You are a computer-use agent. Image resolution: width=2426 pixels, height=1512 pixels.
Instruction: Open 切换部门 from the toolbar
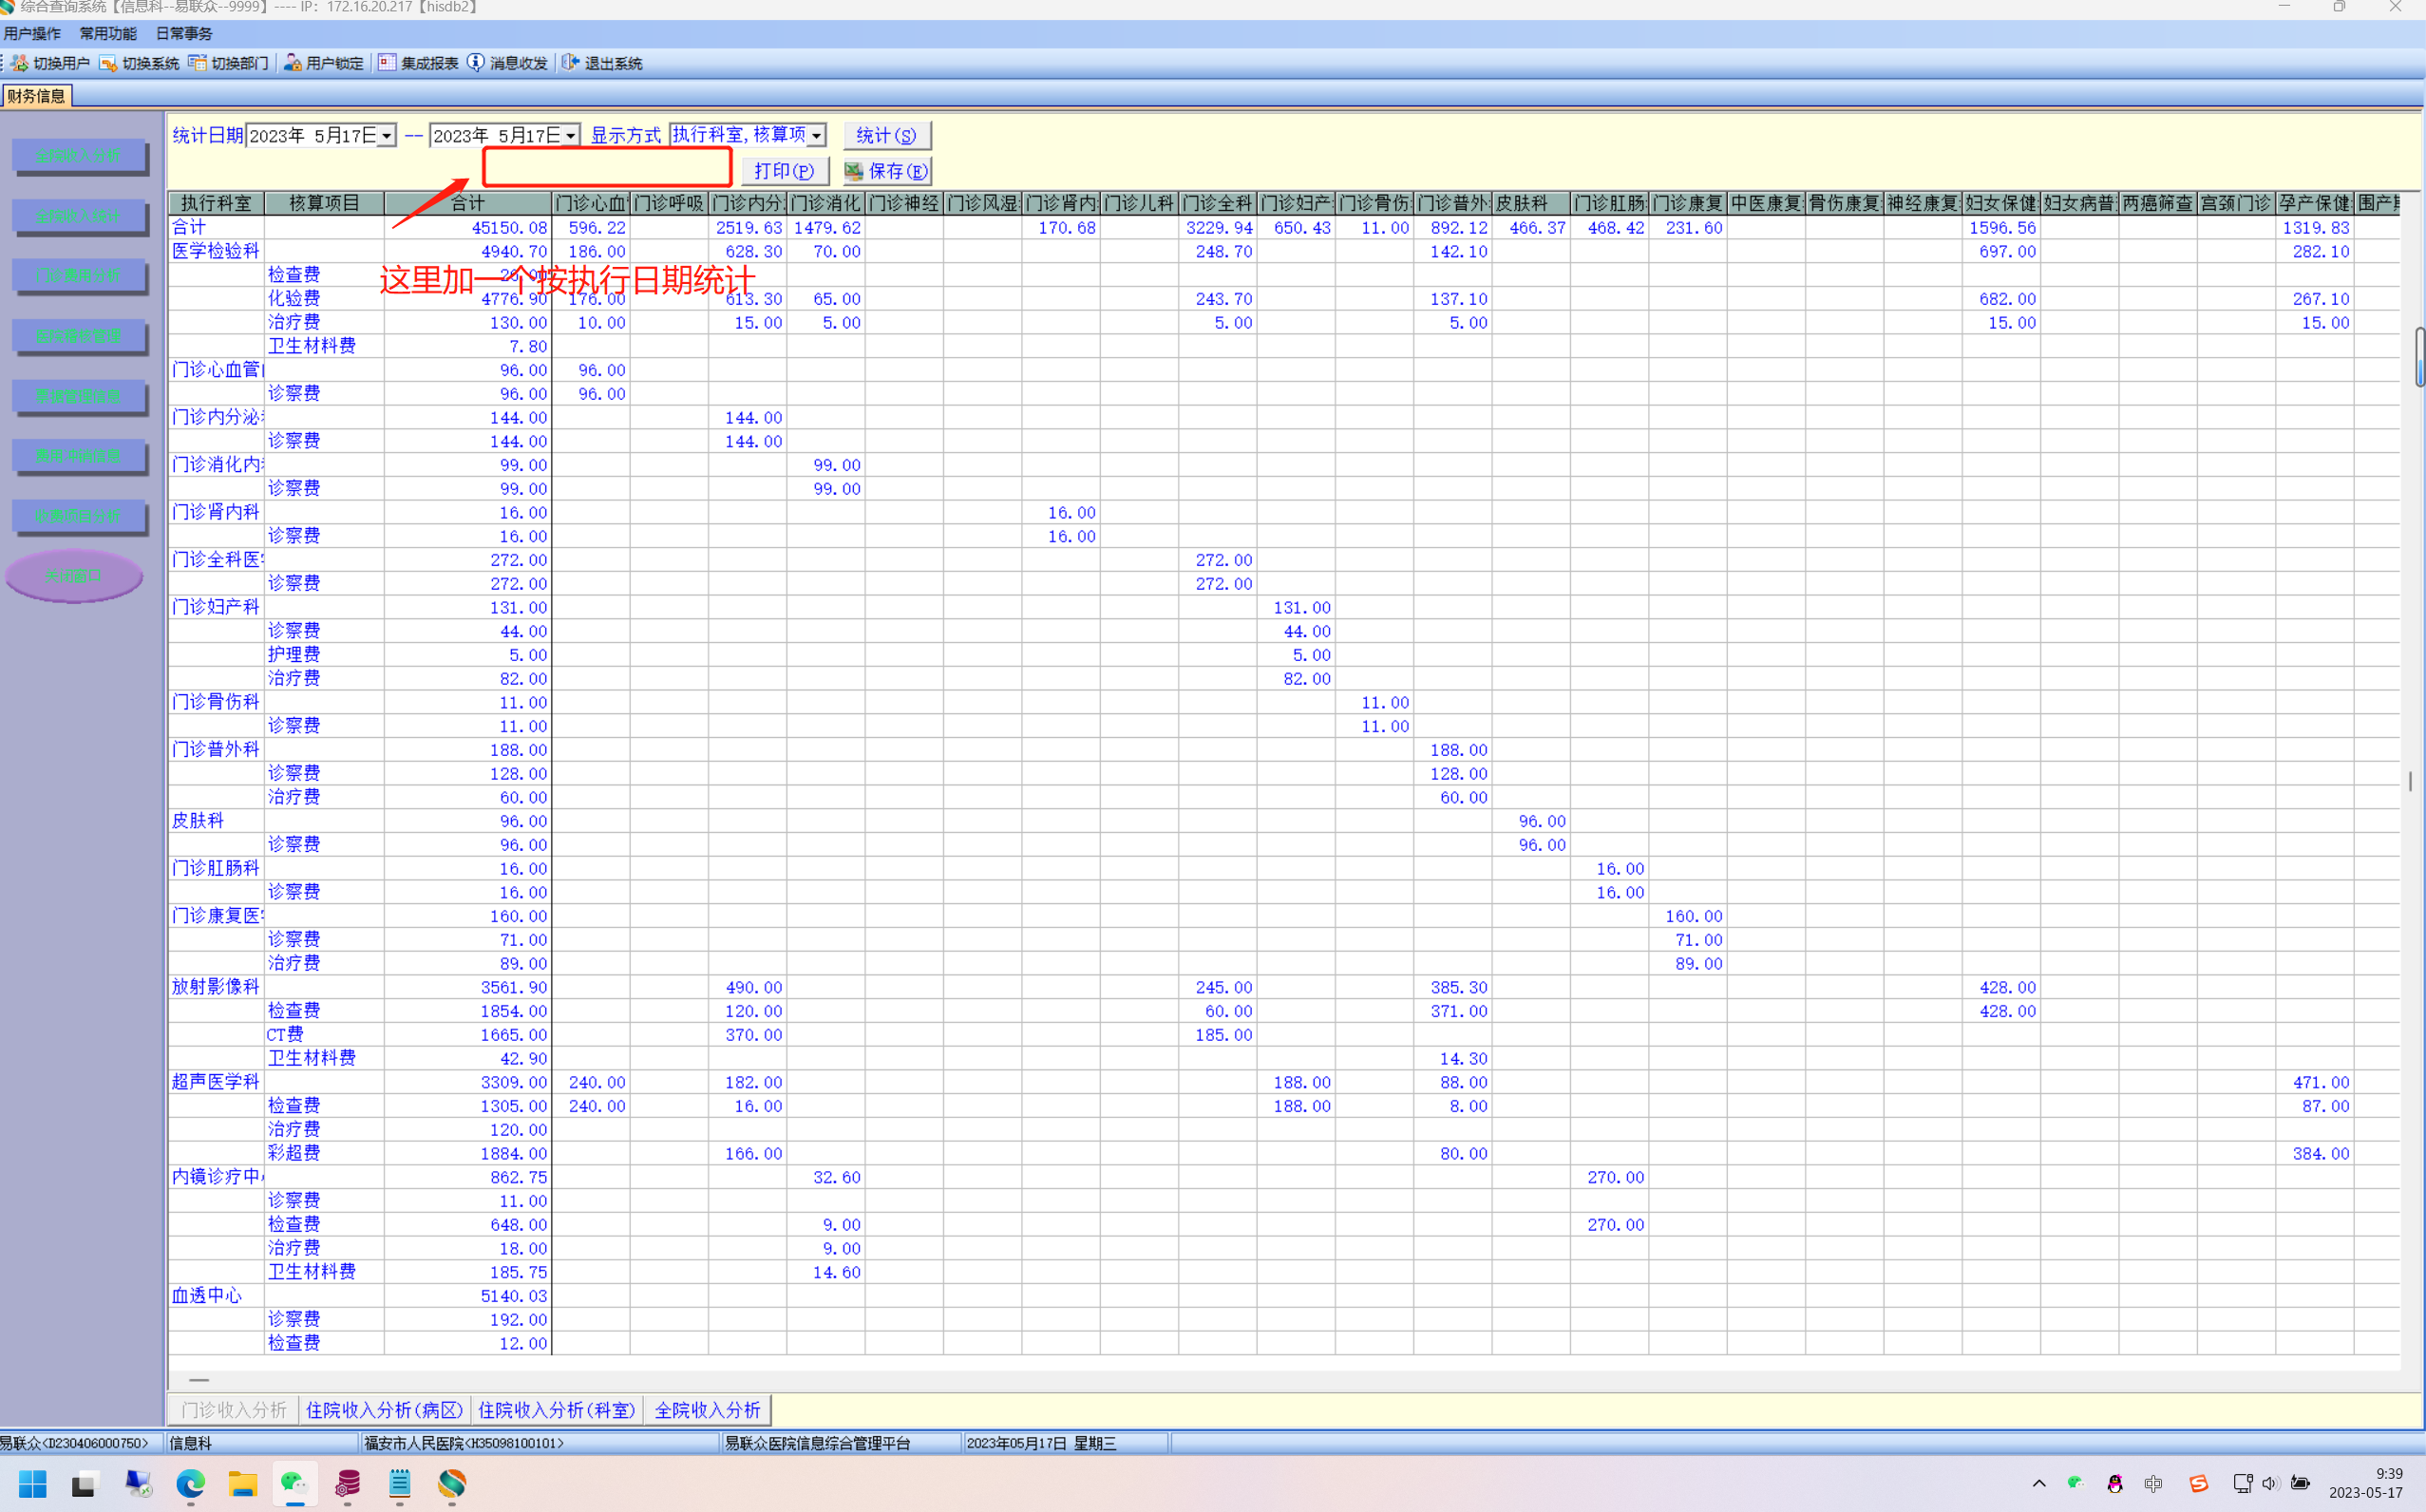pyautogui.click(x=198, y=63)
